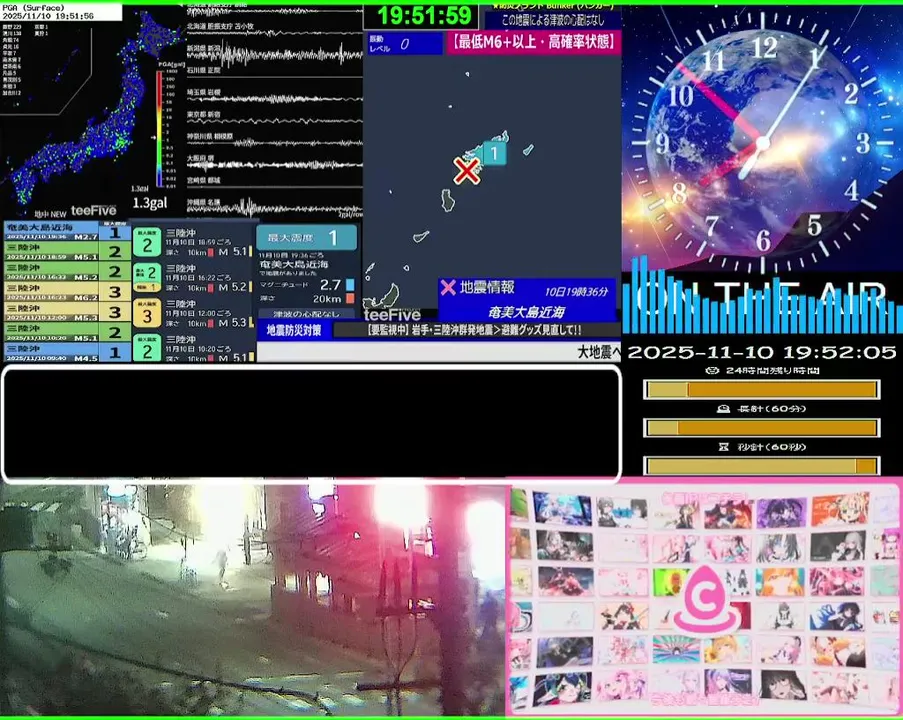Click the hourglass icon beside 秒針(60秒)

(x=723, y=447)
